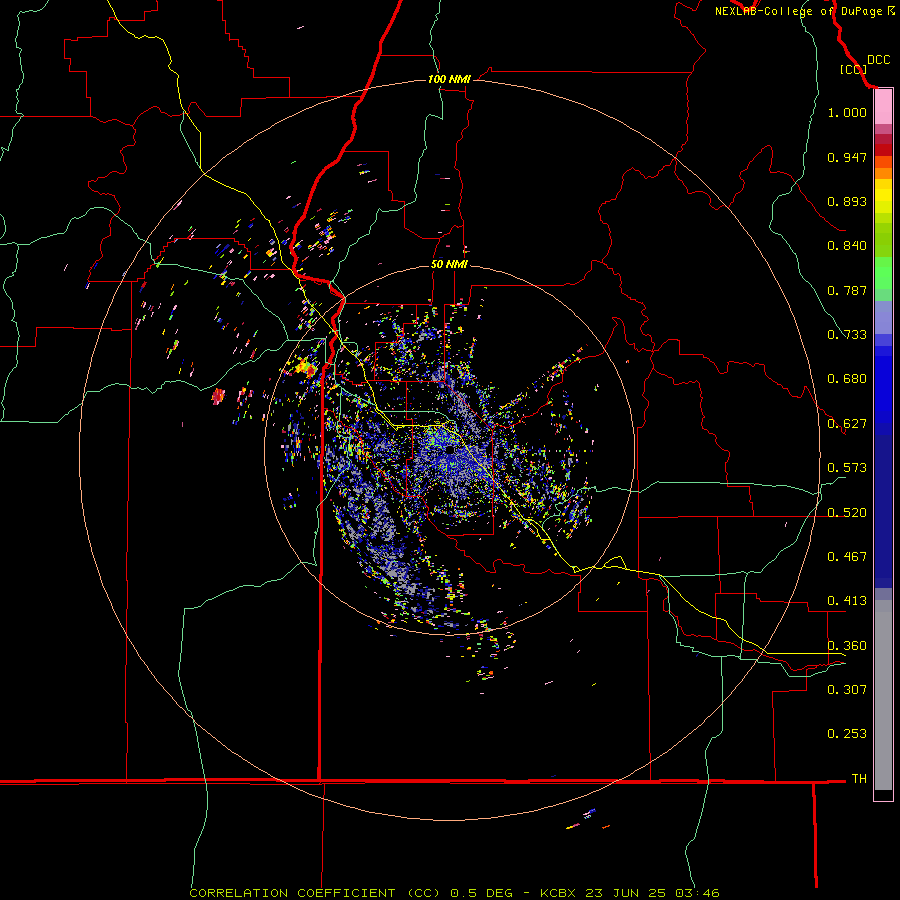Pick the gray swatch near 0.307

tap(883, 695)
